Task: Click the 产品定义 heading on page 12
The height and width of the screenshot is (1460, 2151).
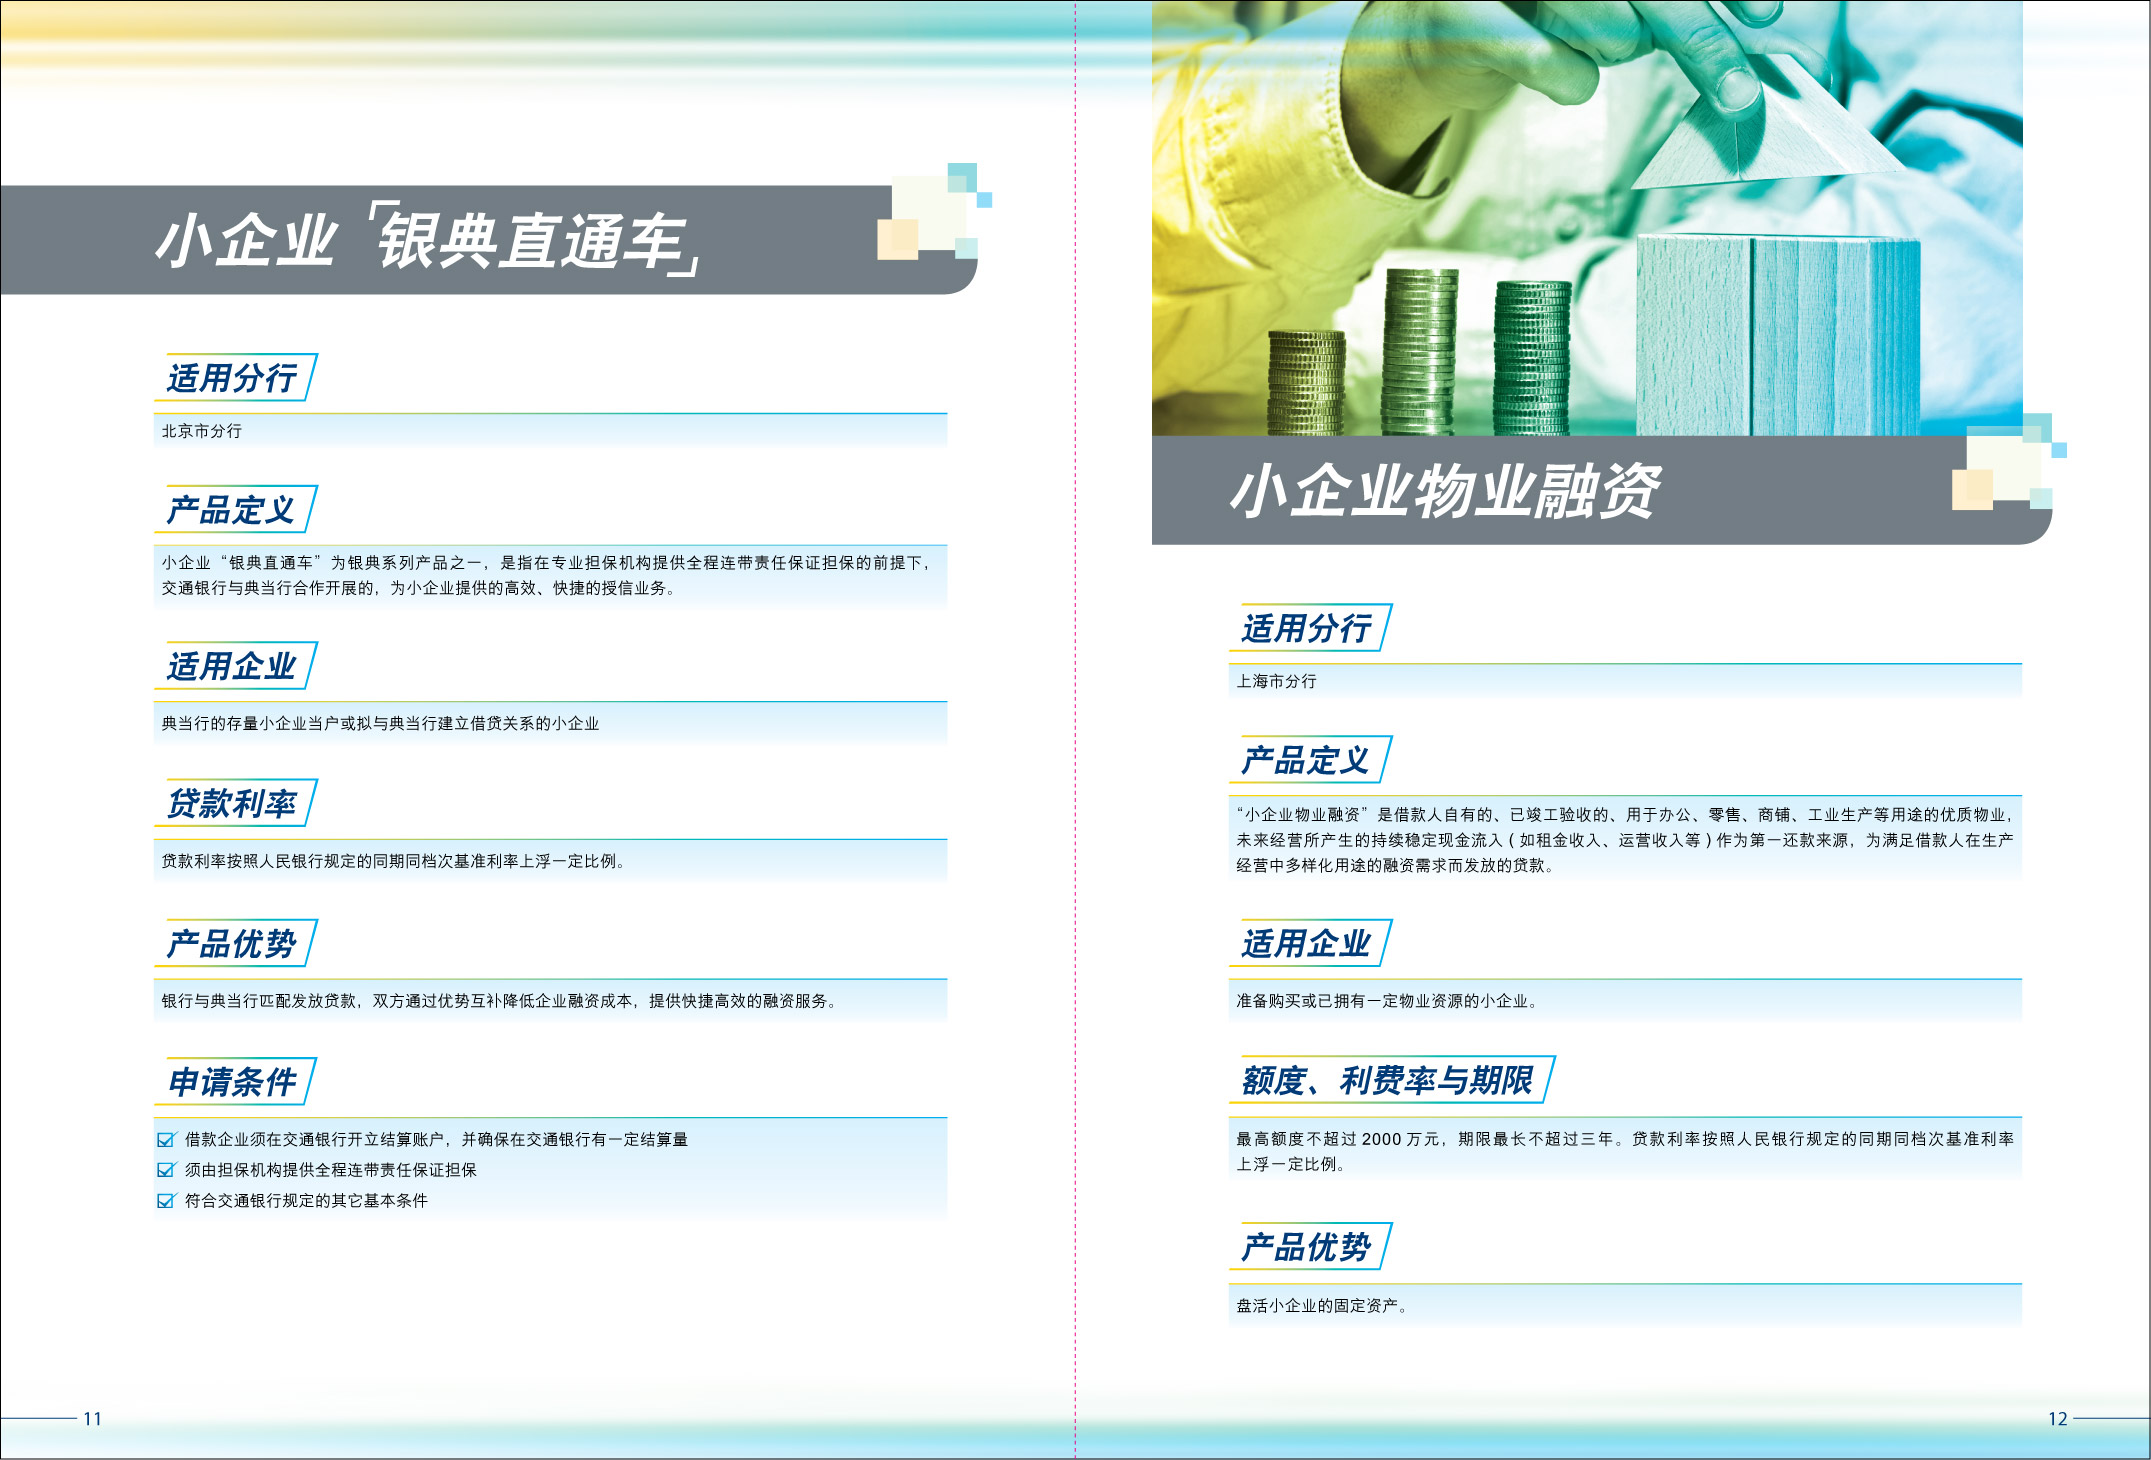Action: click(x=1306, y=760)
